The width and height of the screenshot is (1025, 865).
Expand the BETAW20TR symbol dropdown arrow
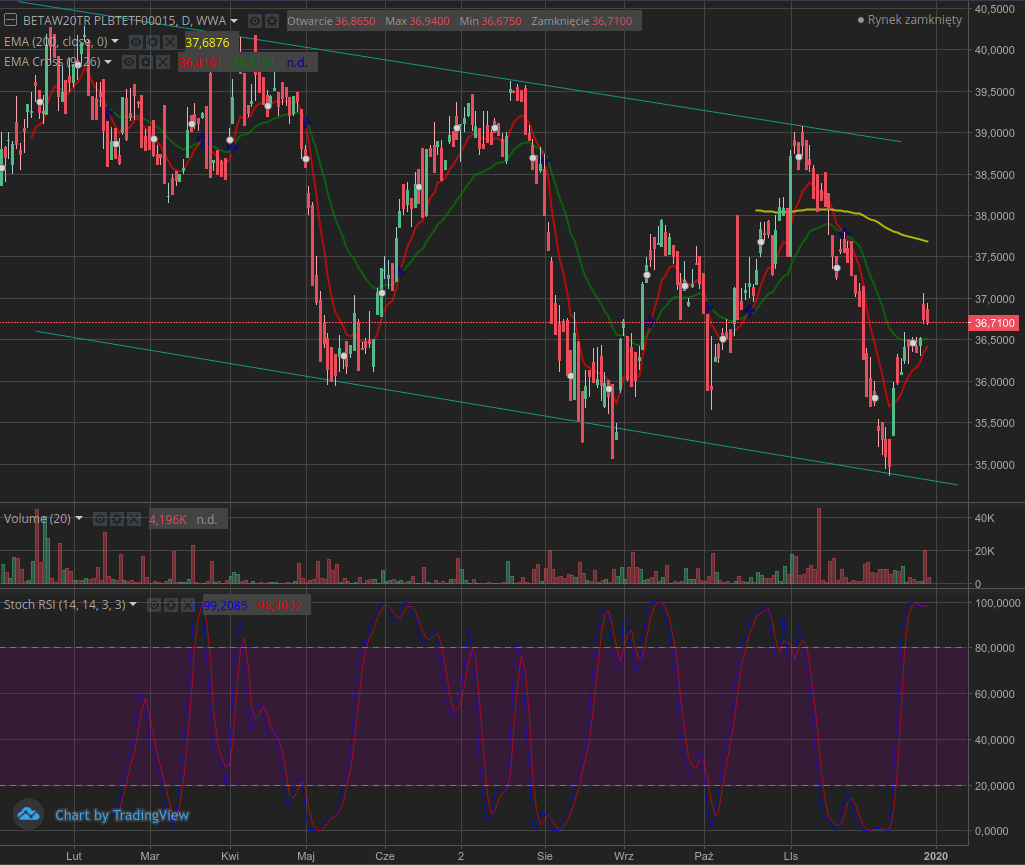[x=234, y=21]
